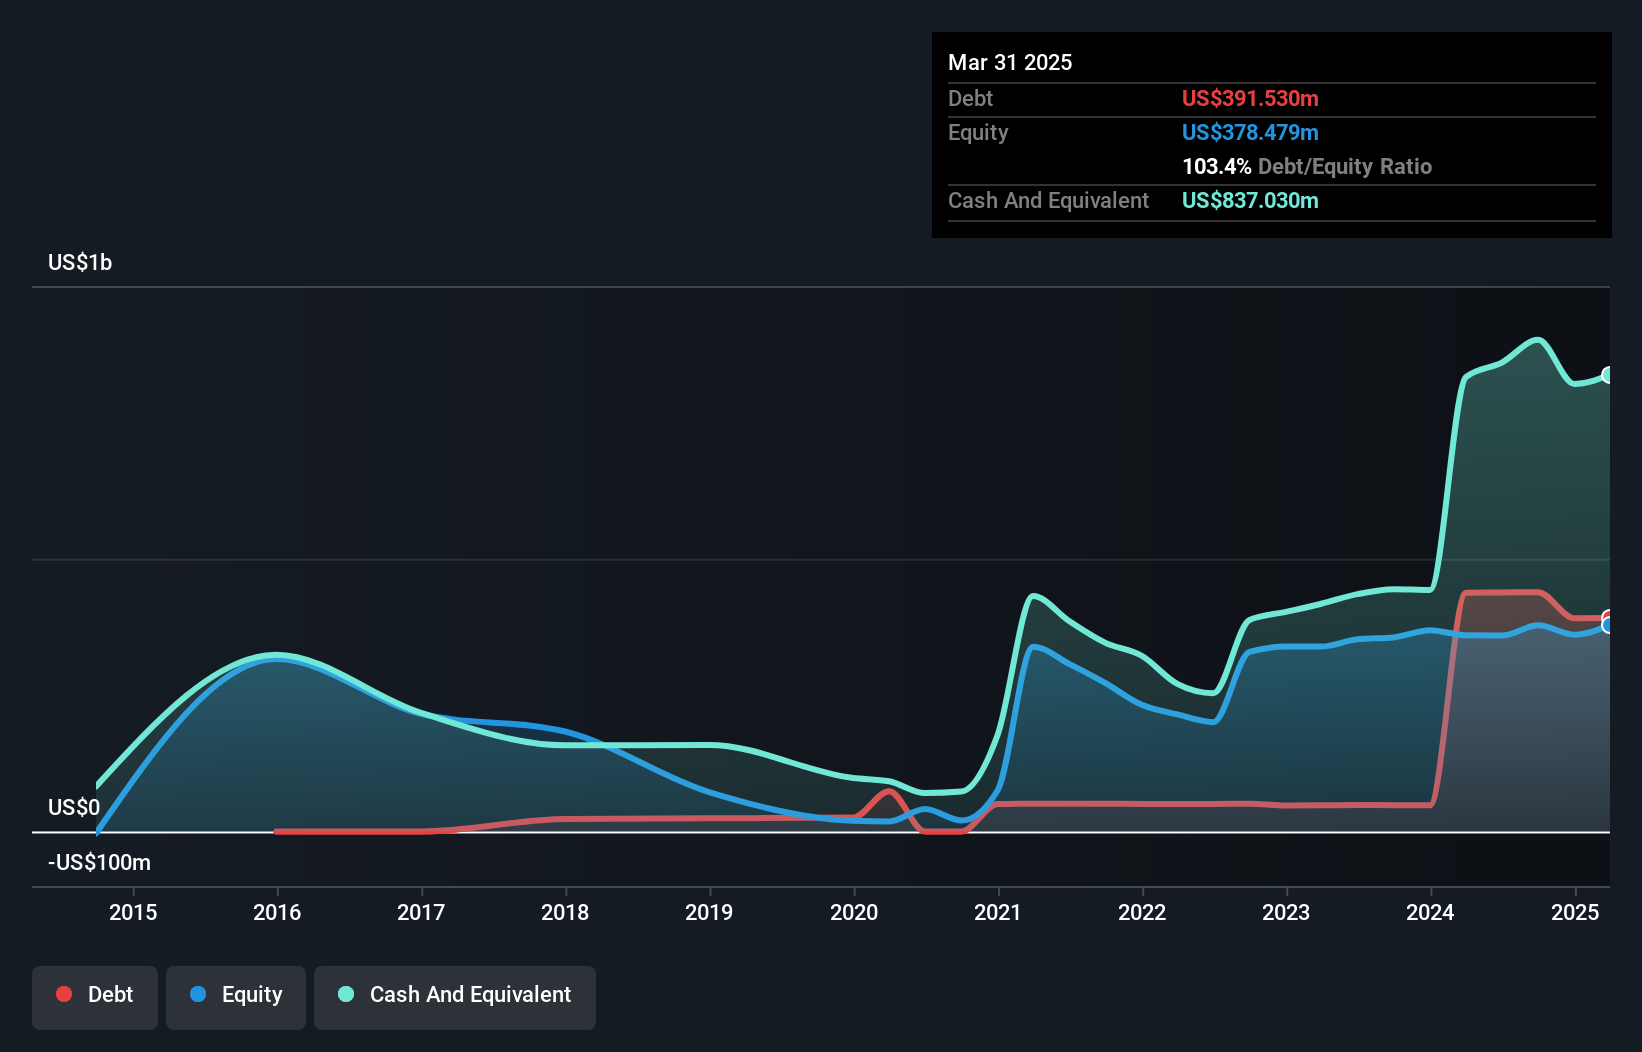Click the US$1b gridline on the value axis
Viewport: 1642px width, 1052px height.
[81, 262]
